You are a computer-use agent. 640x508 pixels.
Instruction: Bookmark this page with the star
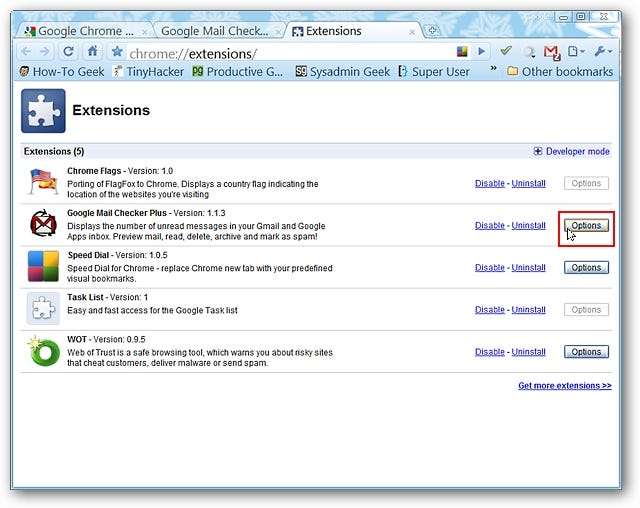117,51
